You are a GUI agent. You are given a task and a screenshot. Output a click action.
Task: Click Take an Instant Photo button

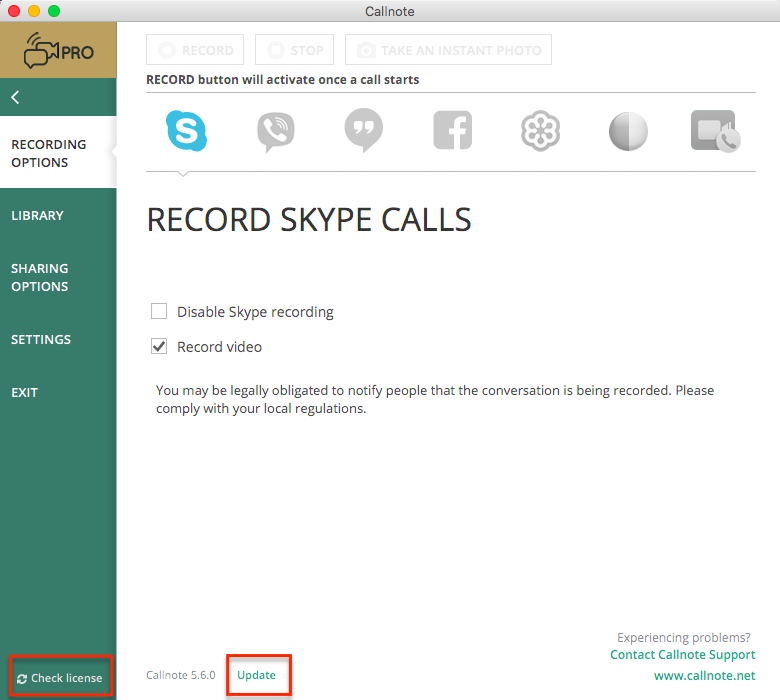tap(448, 50)
